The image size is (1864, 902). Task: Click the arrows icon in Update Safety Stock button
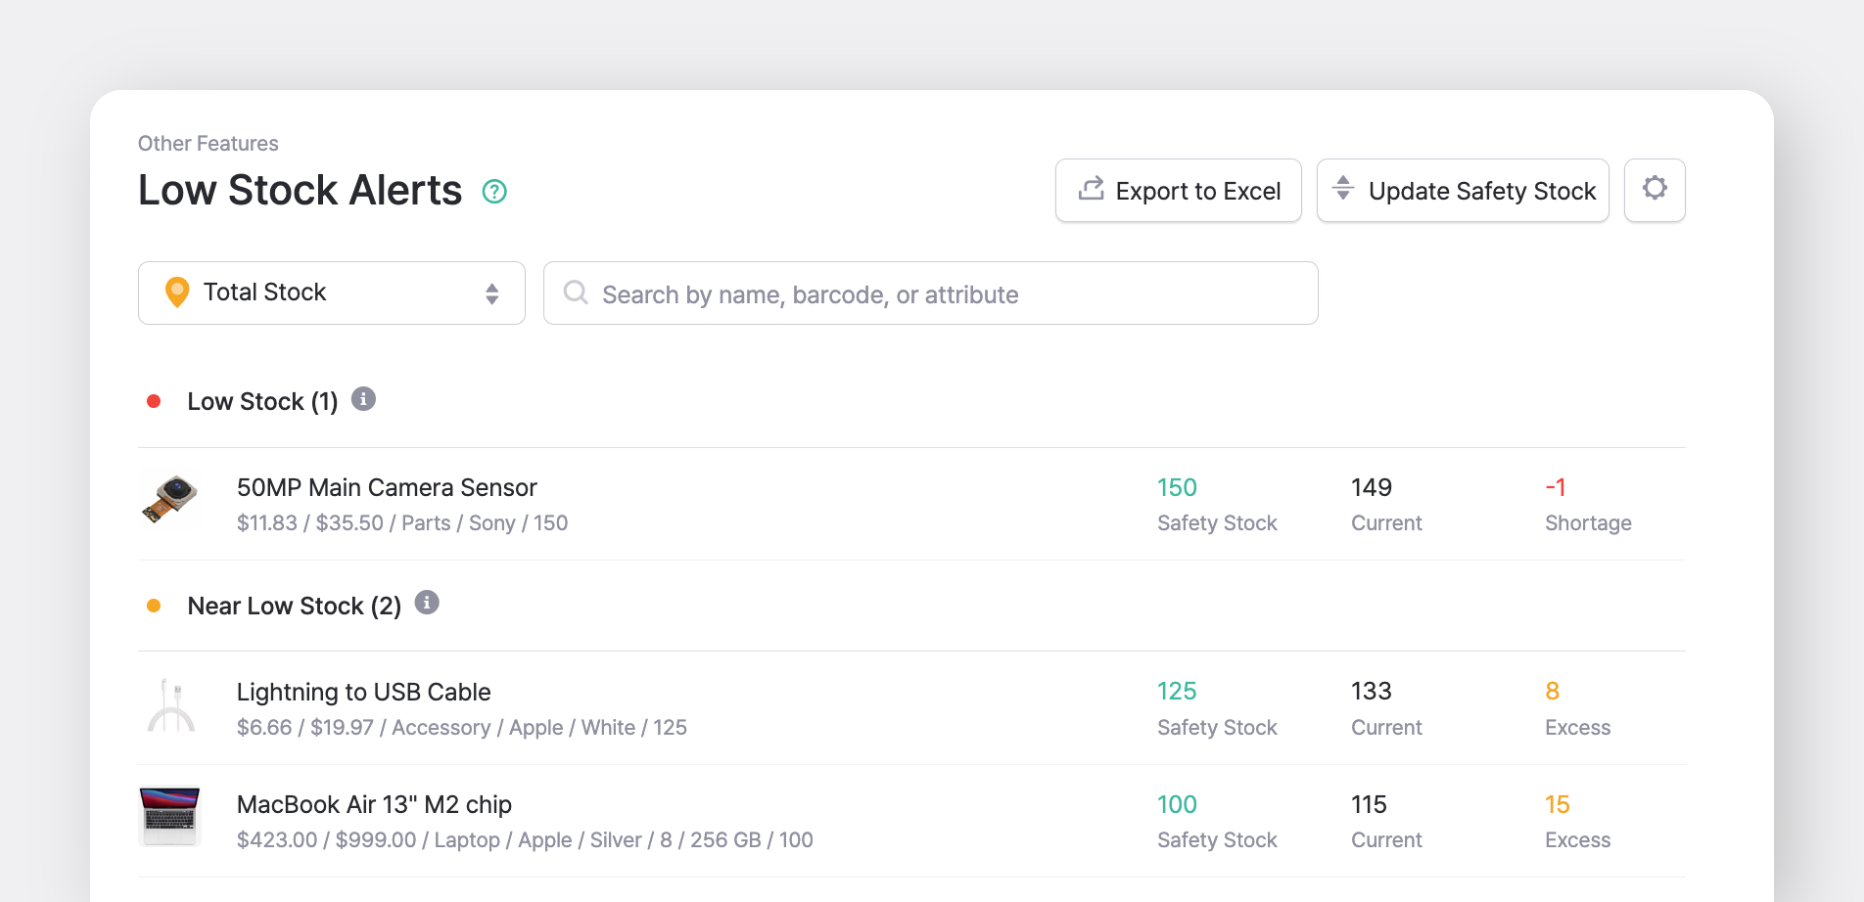[x=1343, y=190]
